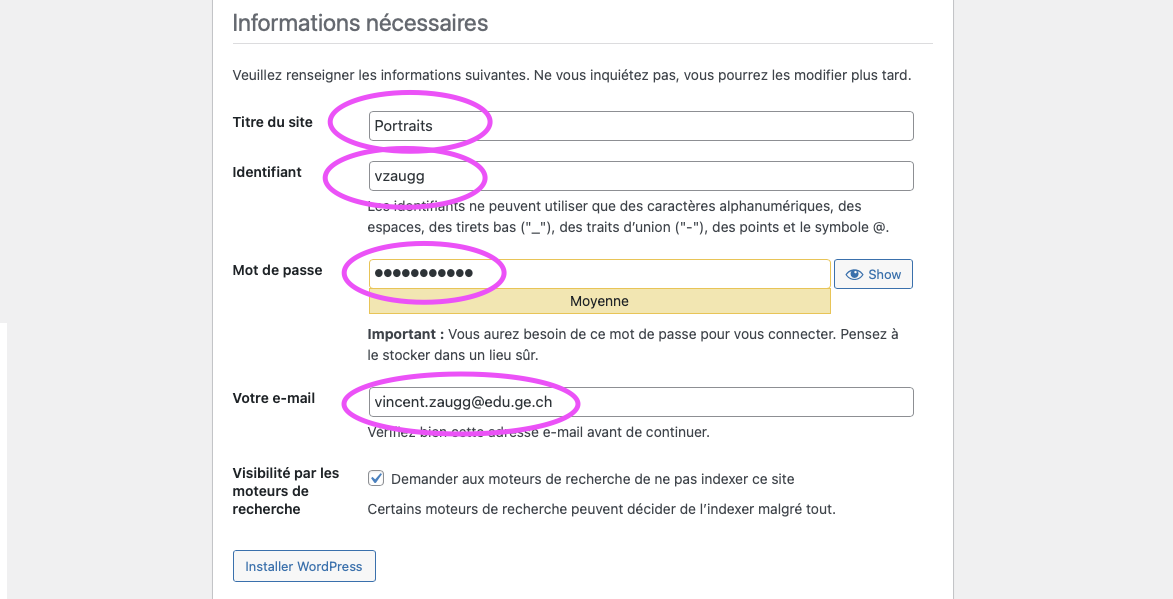1173x599 pixels.
Task: Click the "Titre du site" label
Action: [x=272, y=122]
